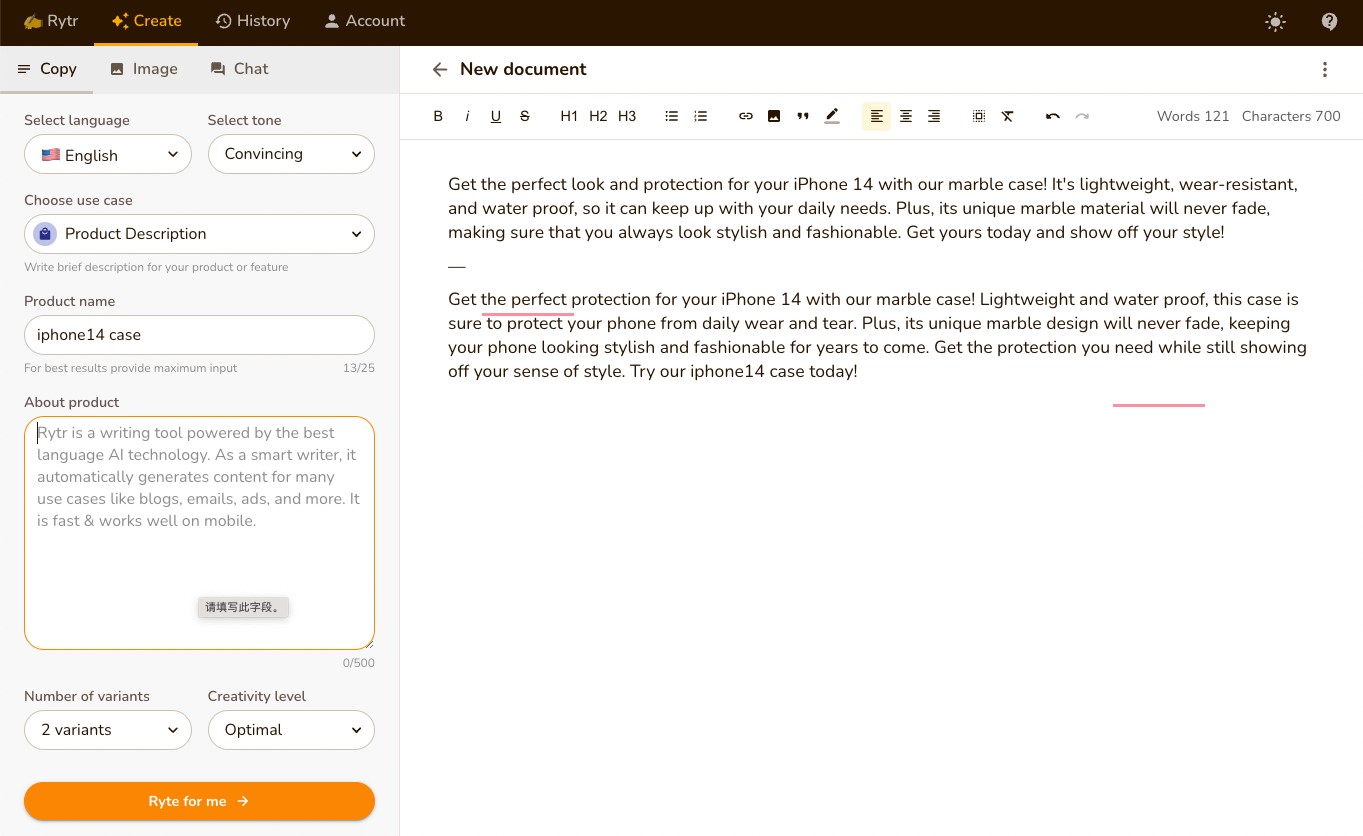Insert a bulleted list
Viewport: 1363px width, 836px height.
(x=672, y=116)
